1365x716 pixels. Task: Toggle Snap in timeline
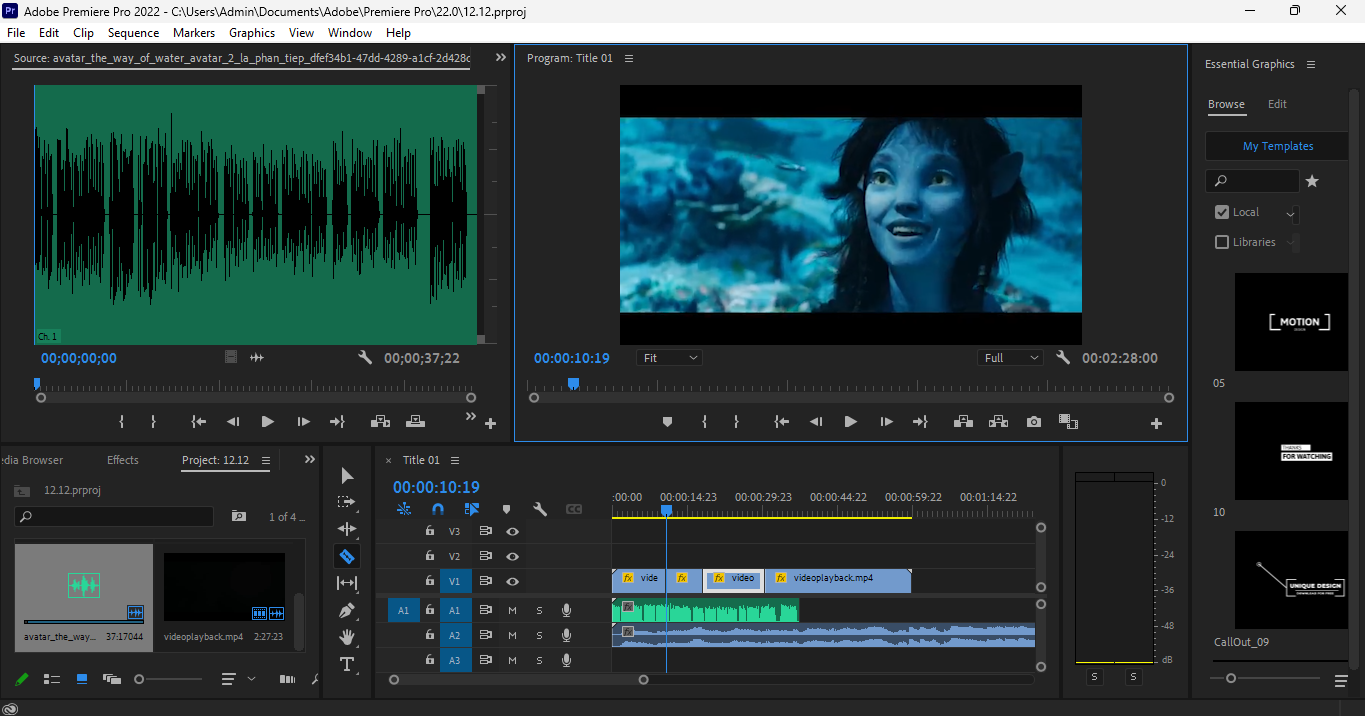pyautogui.click(x=437, y=509)
